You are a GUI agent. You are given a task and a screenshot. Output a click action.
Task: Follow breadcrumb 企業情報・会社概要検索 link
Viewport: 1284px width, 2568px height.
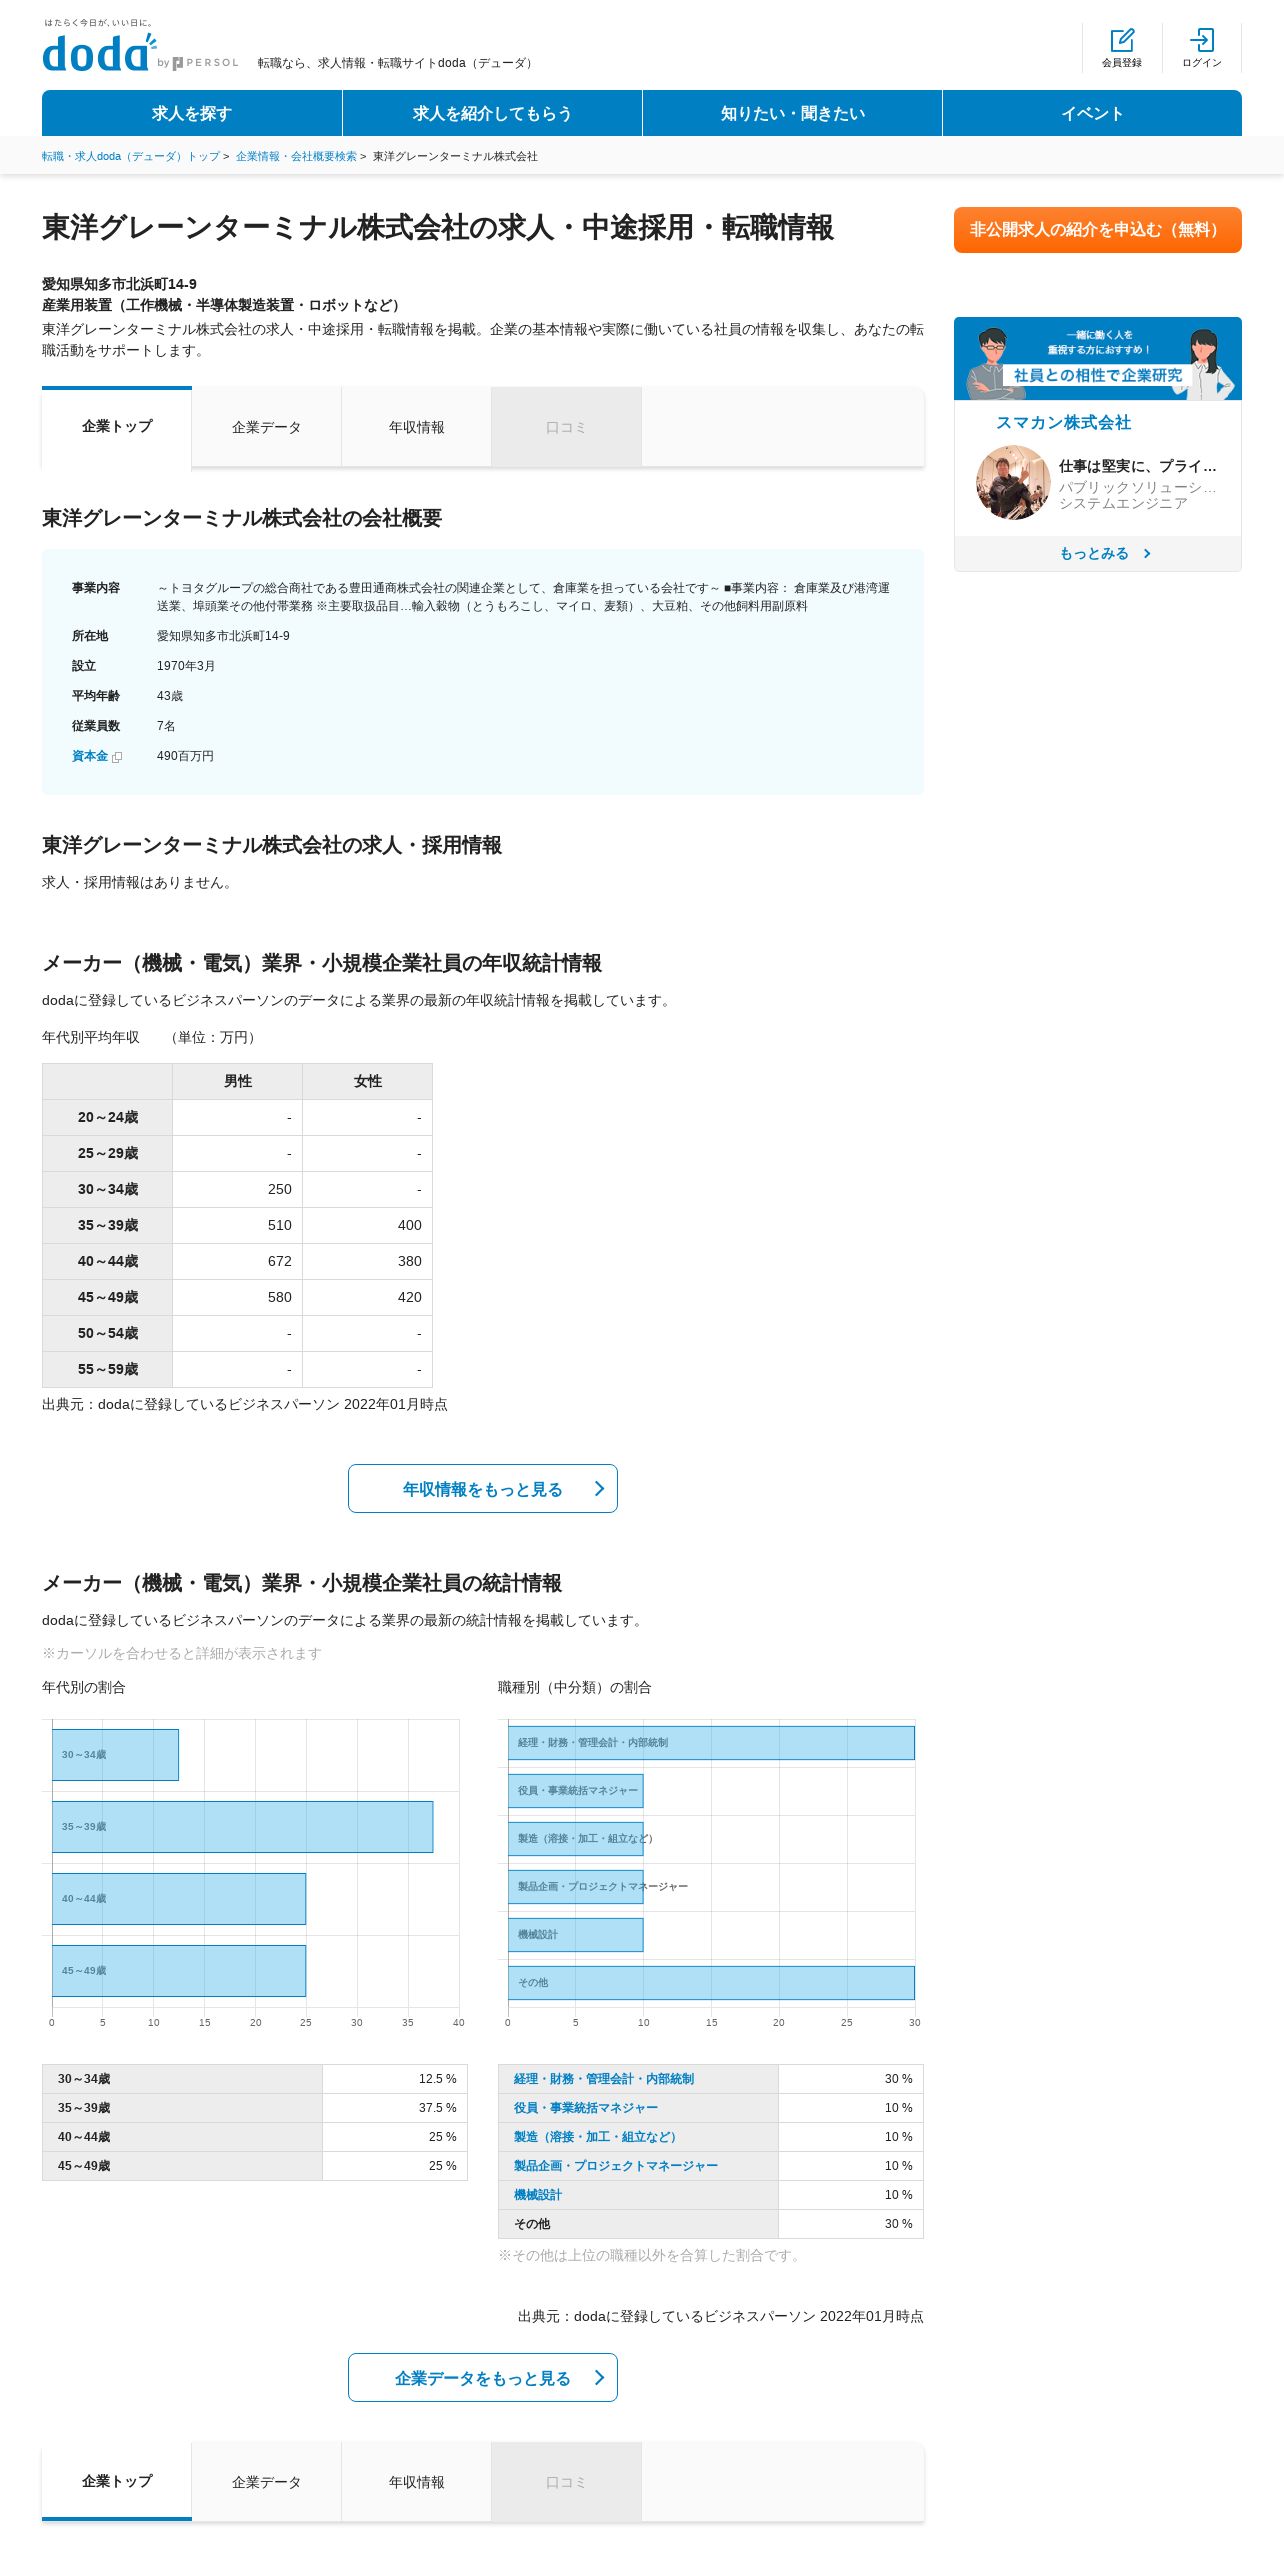(x=296, y=156)
